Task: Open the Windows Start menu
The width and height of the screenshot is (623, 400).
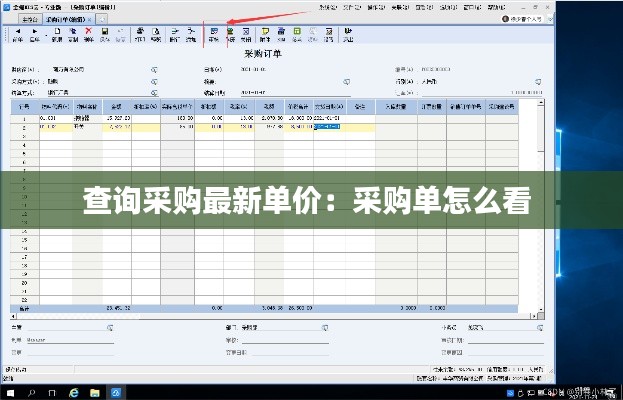Action: coord(10,393)
